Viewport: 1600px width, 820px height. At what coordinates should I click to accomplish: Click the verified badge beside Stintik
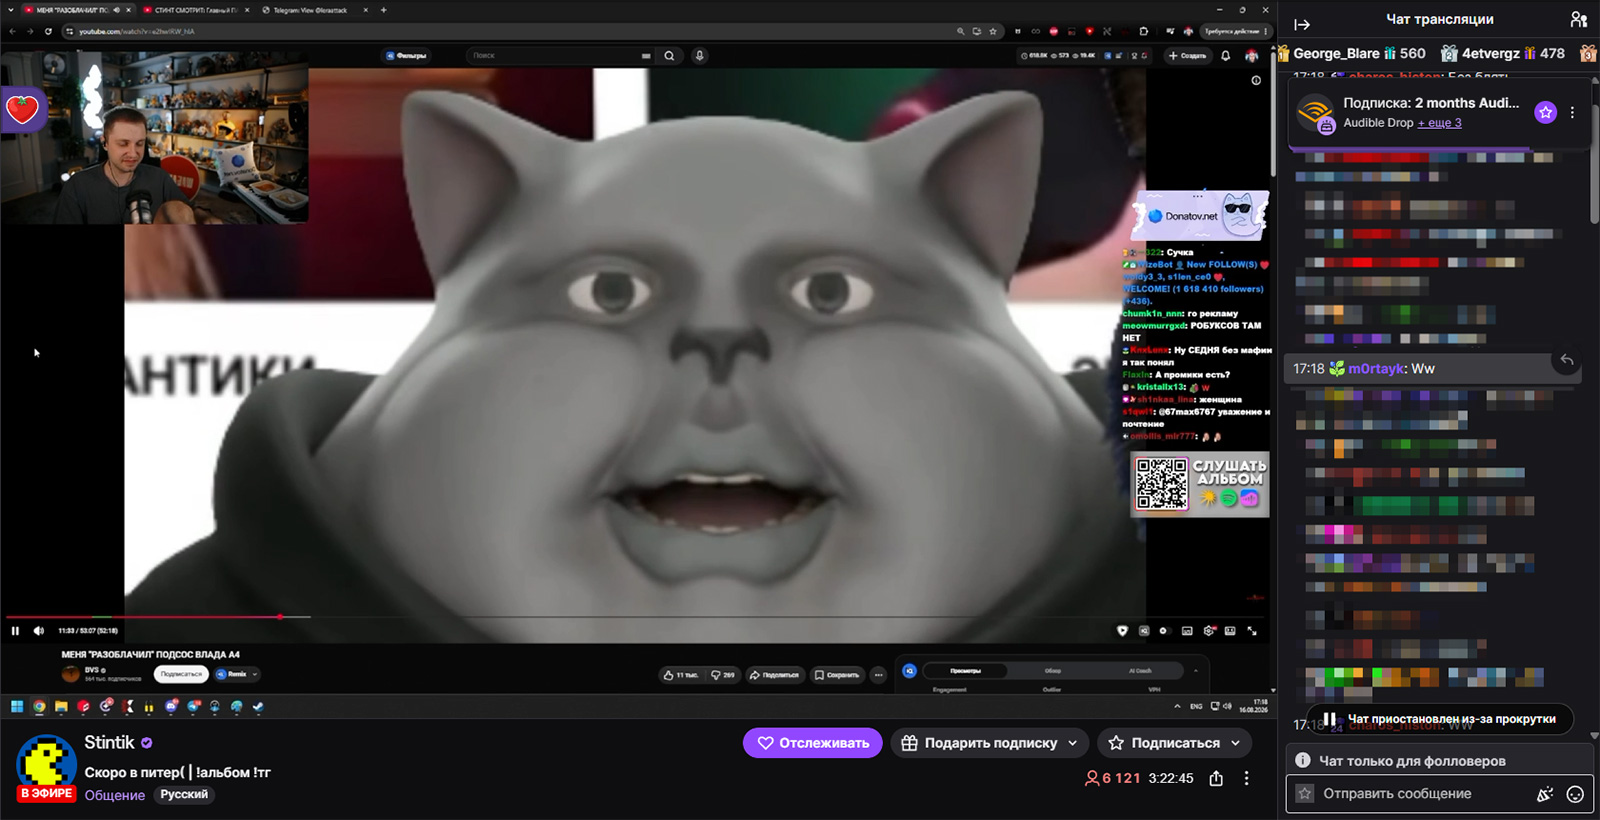click(x=147, y=743)
